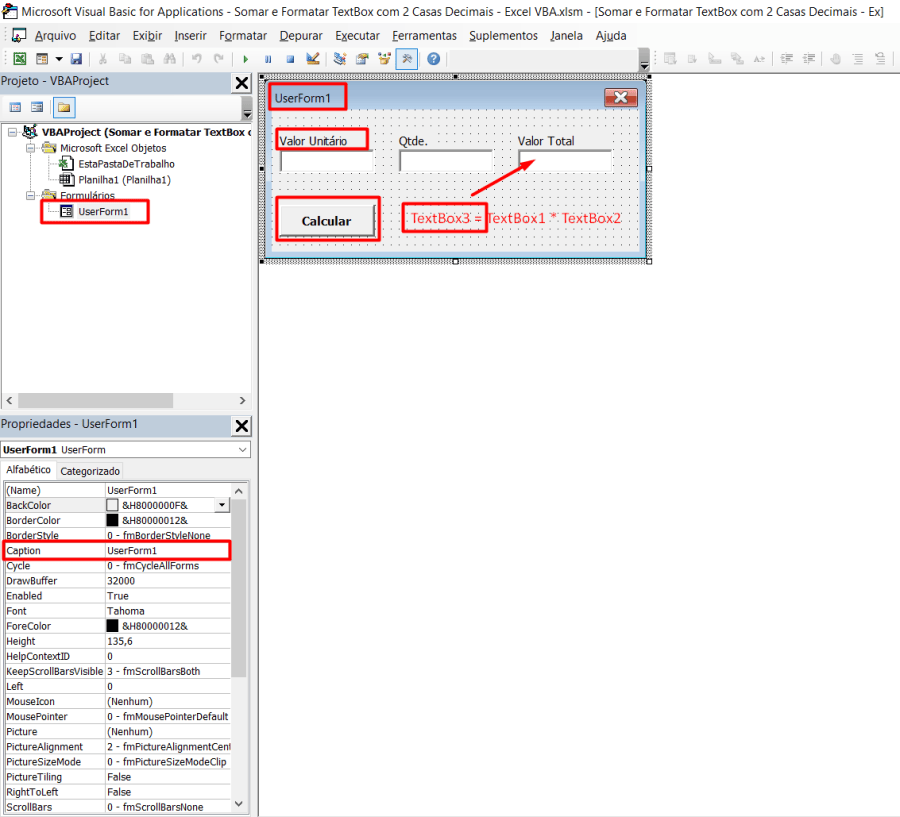Click the View Object icon in Project pane
The width and height of the screenshot is (900, 817).
tap(37, 107)
